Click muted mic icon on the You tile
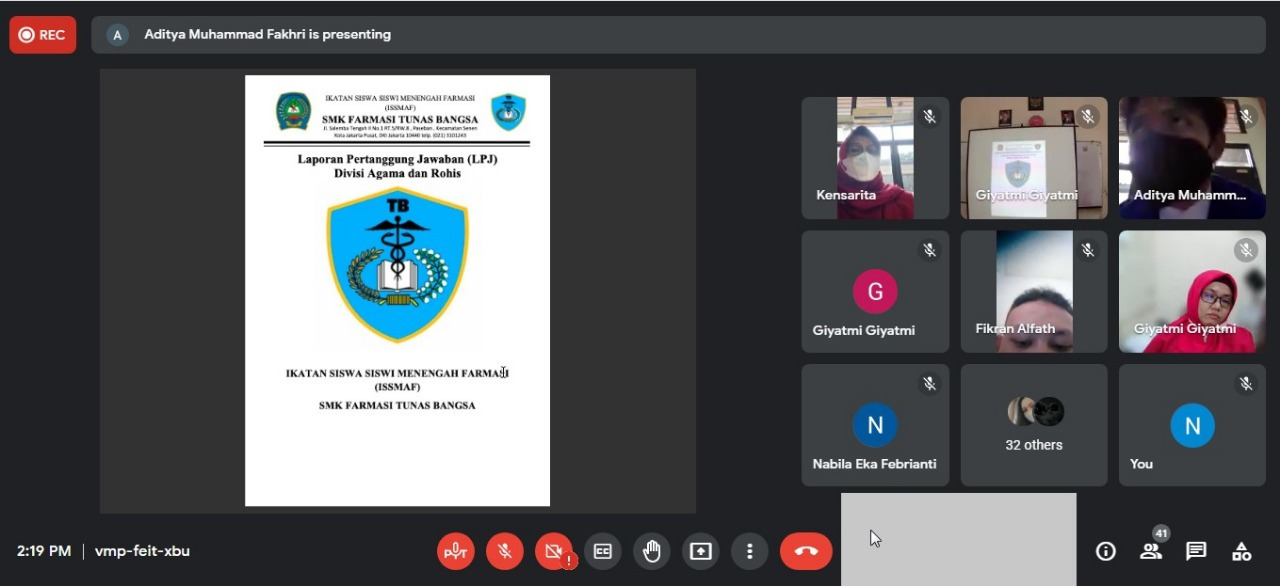1280x586 pixels. coord(1246,384)
